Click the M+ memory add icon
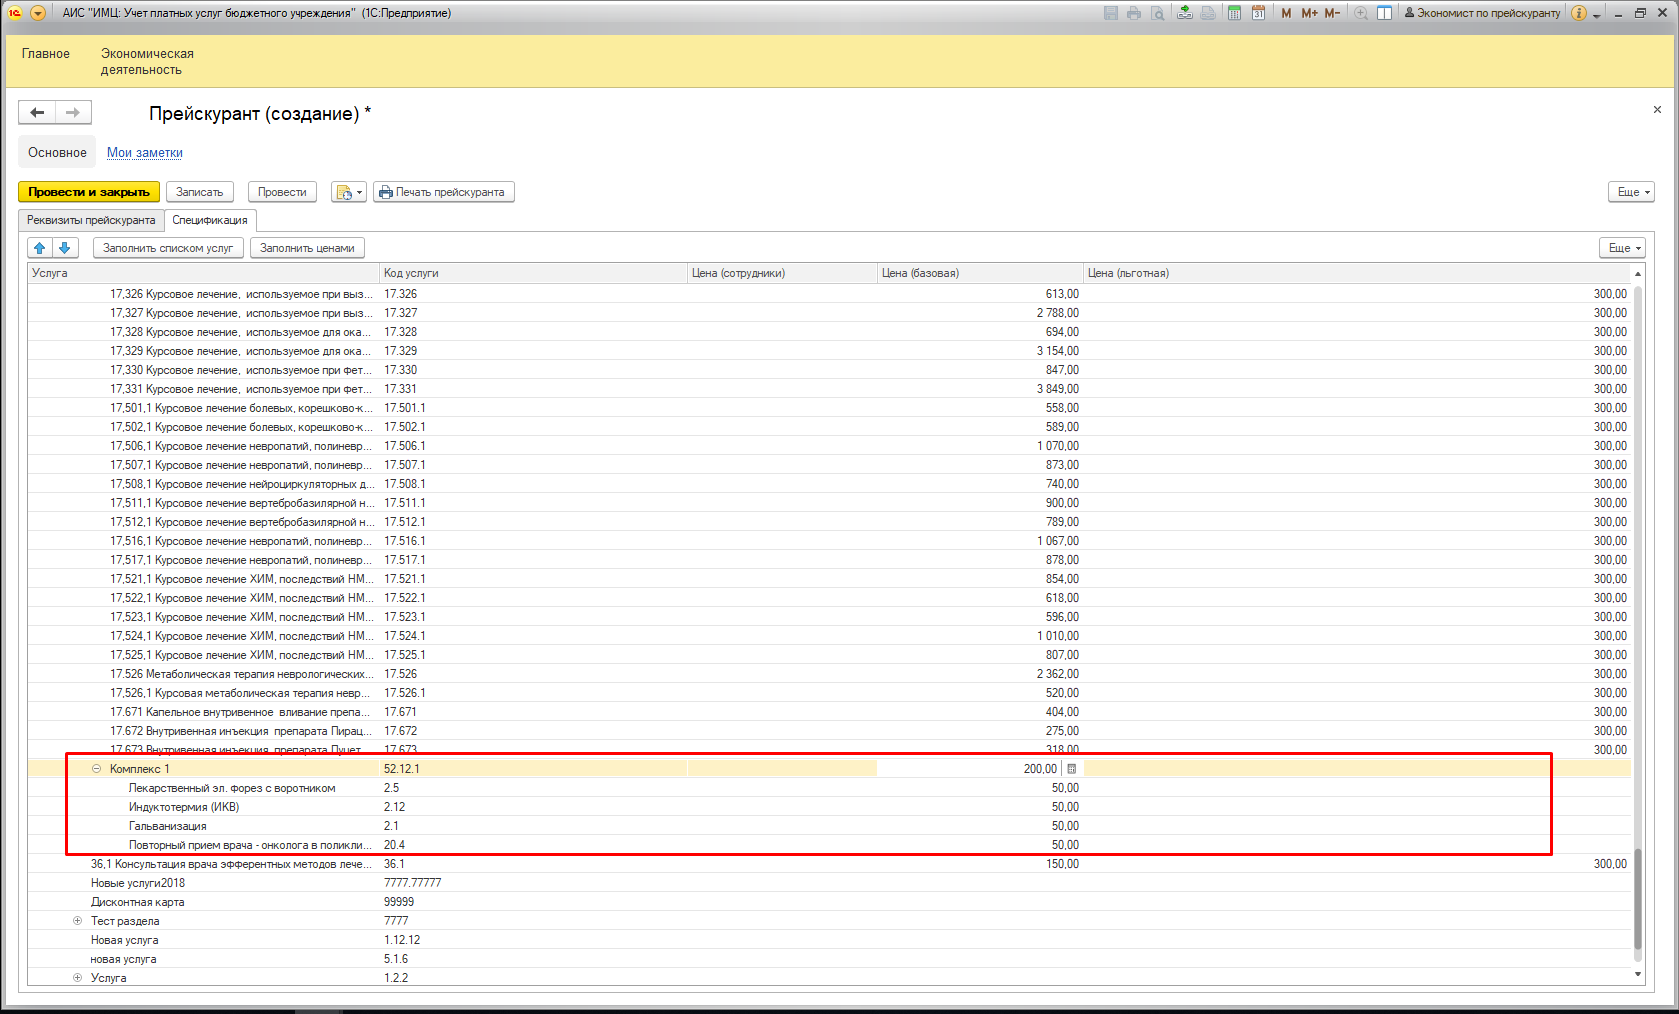The width and height of the screenshot is (1679, 1014). pos(1309,13)
